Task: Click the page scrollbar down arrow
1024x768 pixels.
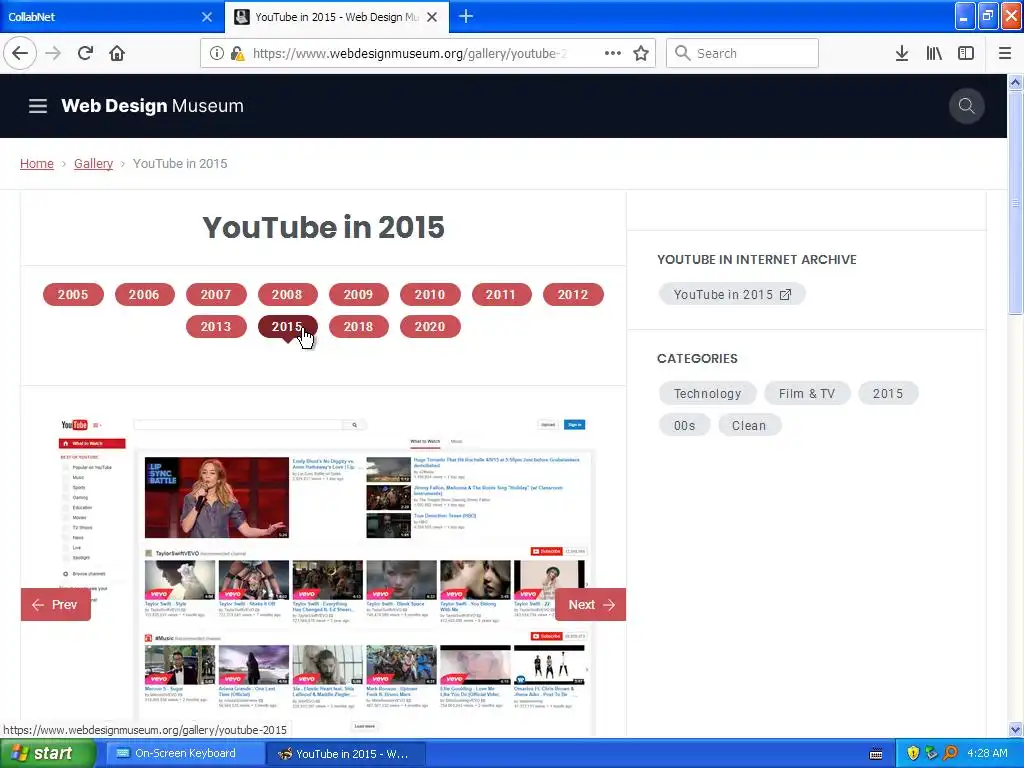Action: (1015, 729)
